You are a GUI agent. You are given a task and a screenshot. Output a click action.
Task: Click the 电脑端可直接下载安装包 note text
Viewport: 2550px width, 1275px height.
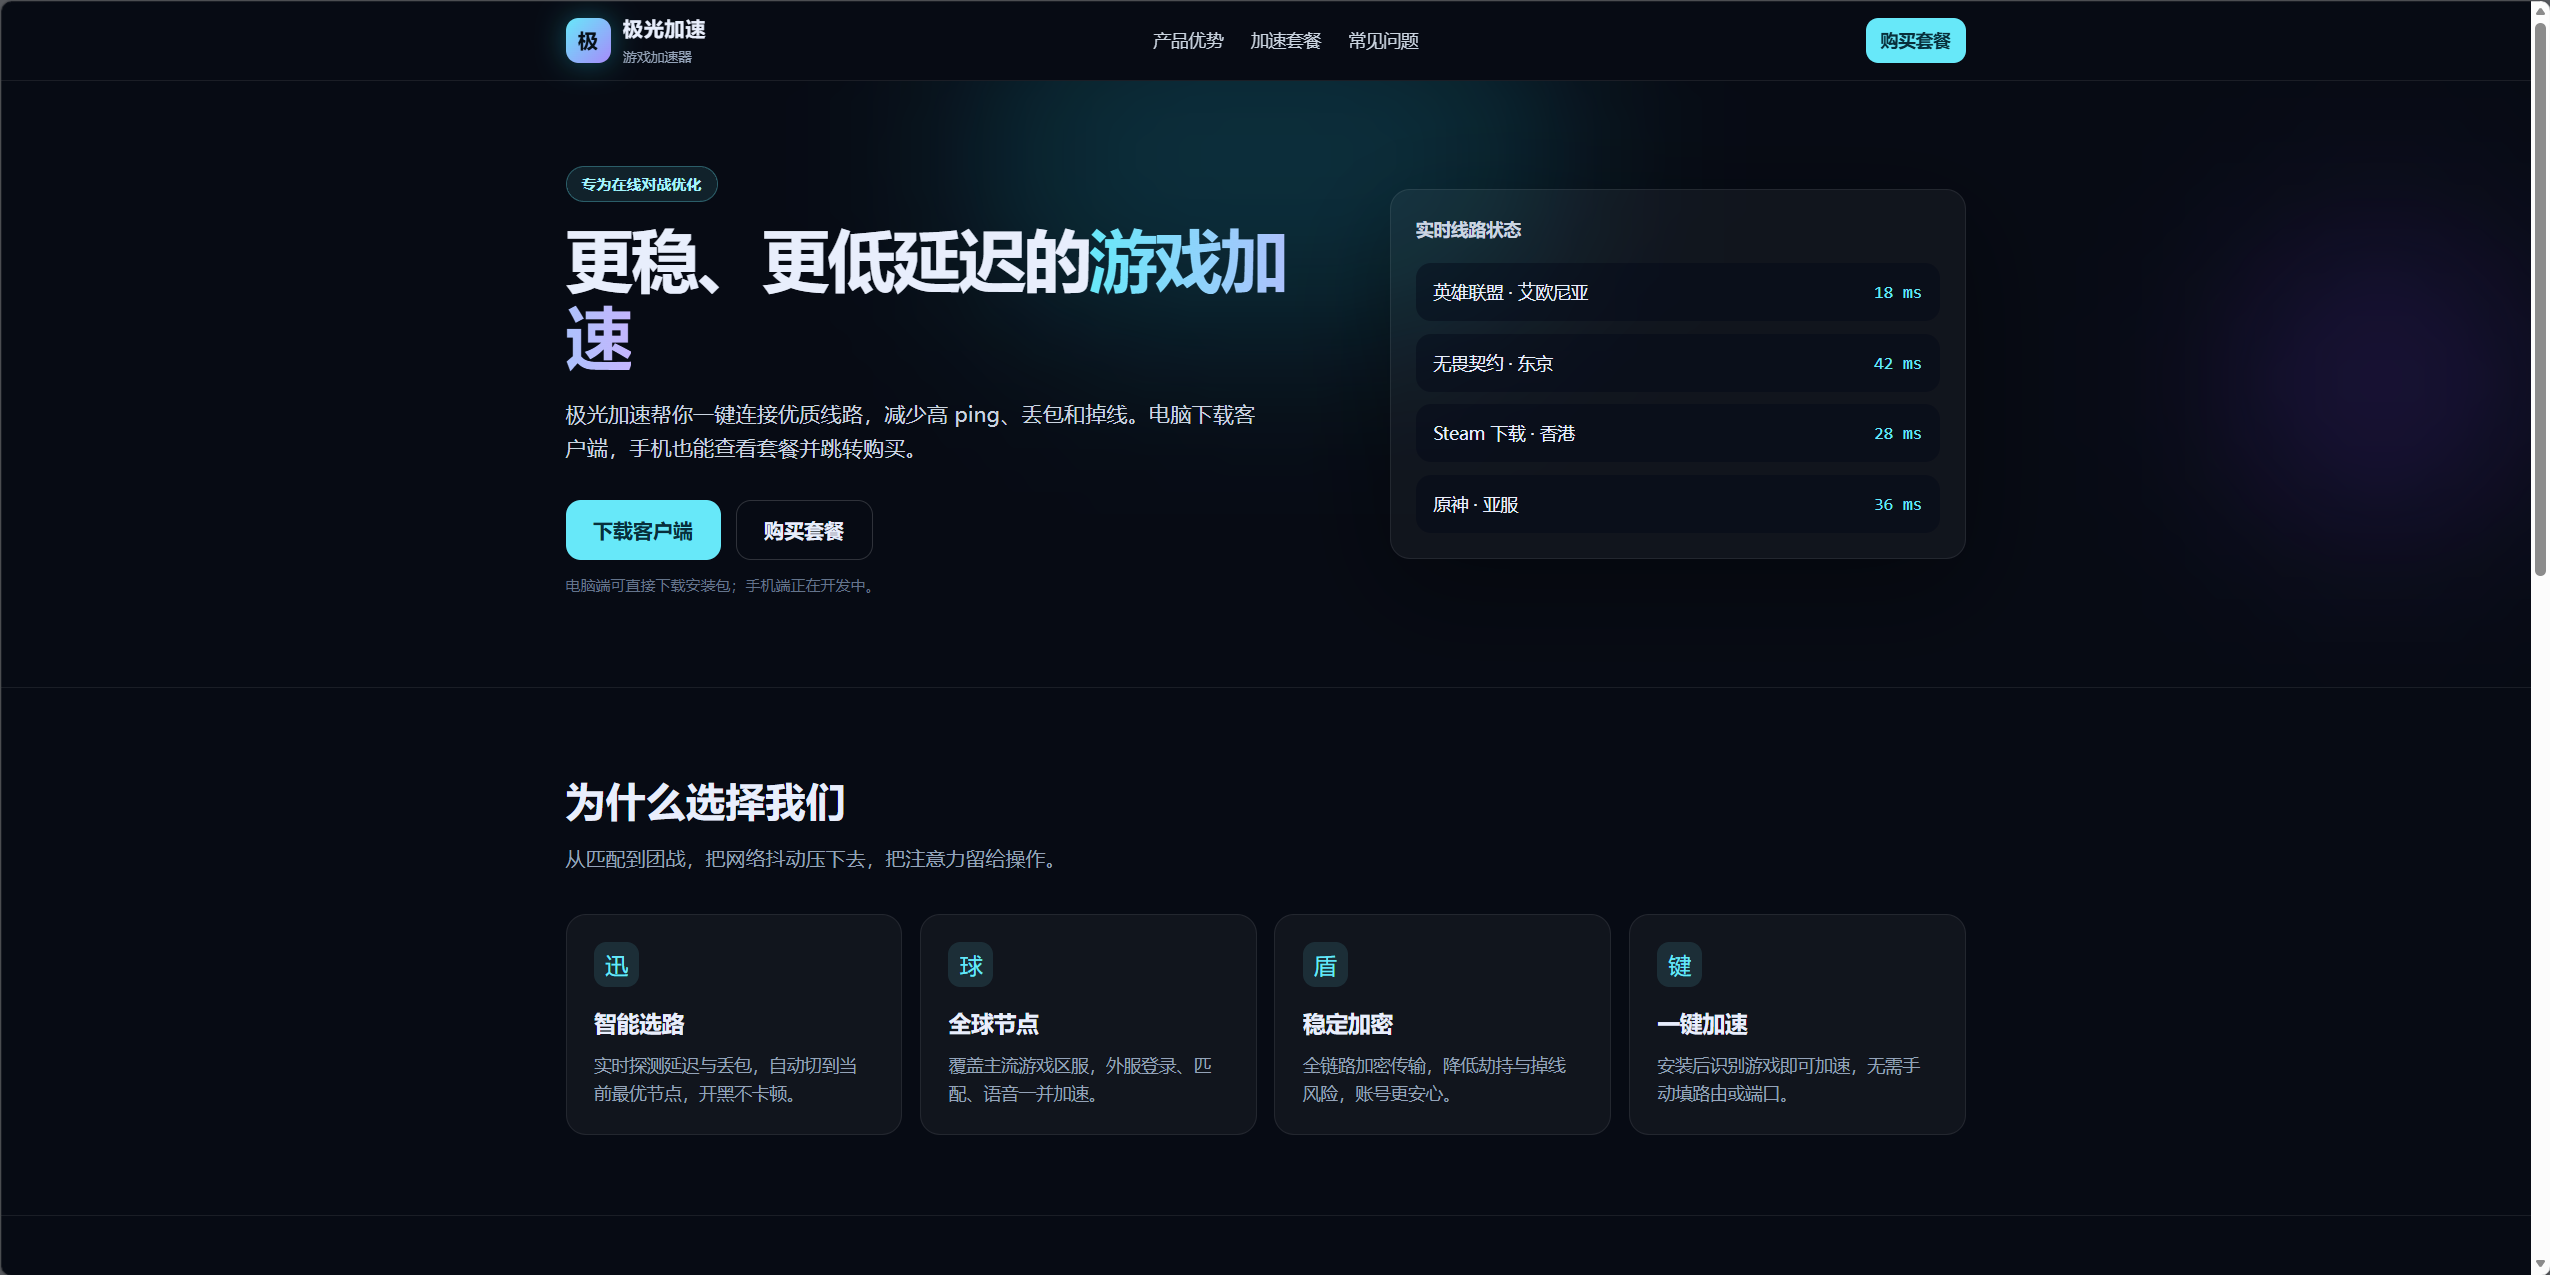coord(721,586)
